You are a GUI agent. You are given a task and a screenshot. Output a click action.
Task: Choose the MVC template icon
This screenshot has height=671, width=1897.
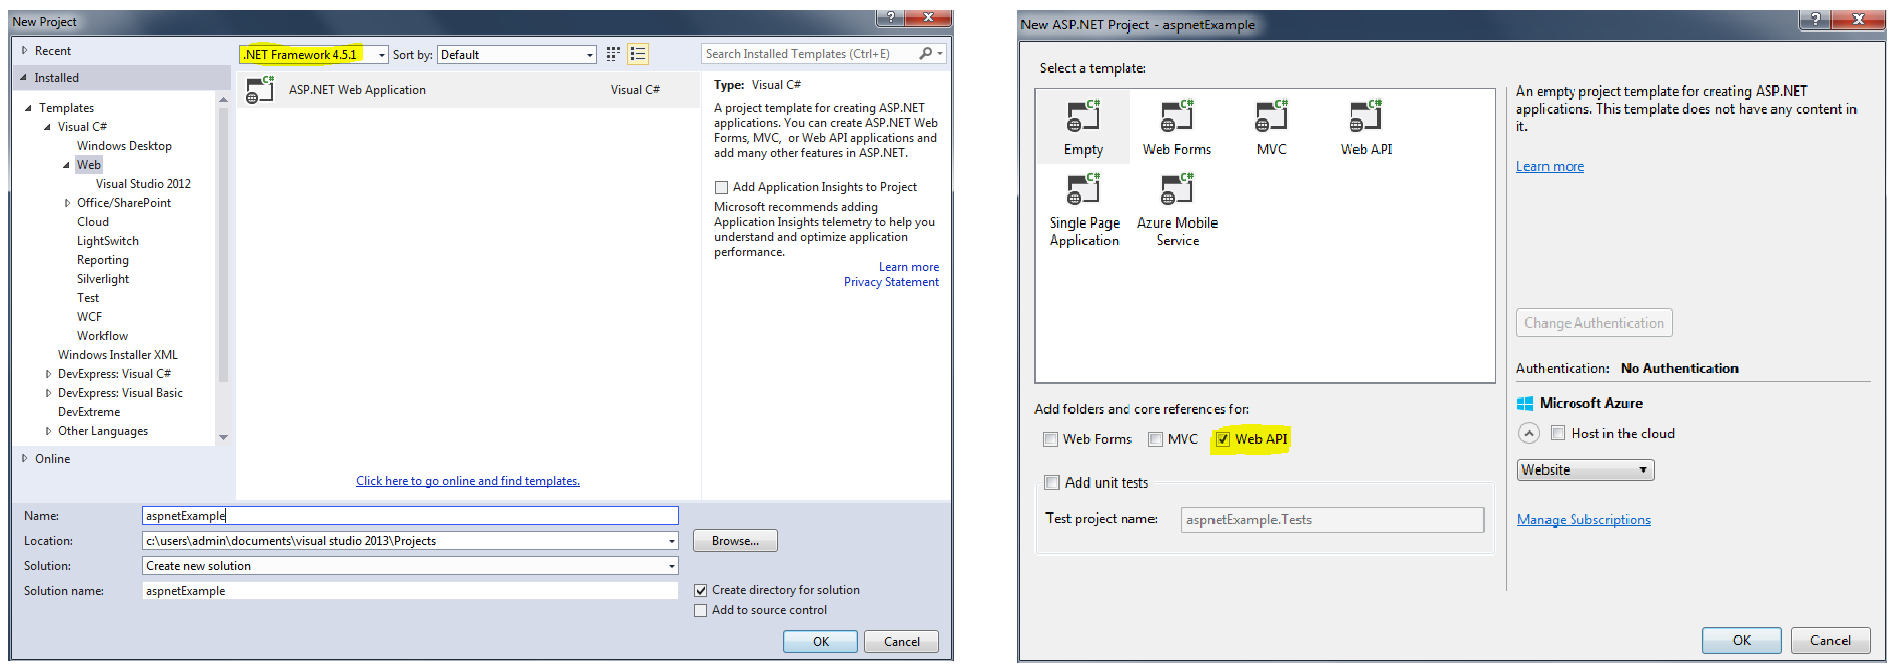(1272, 116)
